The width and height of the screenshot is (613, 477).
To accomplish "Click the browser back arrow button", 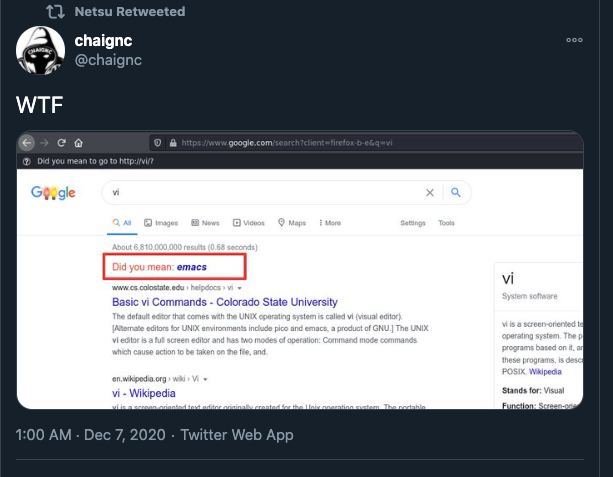I will 27,143.
